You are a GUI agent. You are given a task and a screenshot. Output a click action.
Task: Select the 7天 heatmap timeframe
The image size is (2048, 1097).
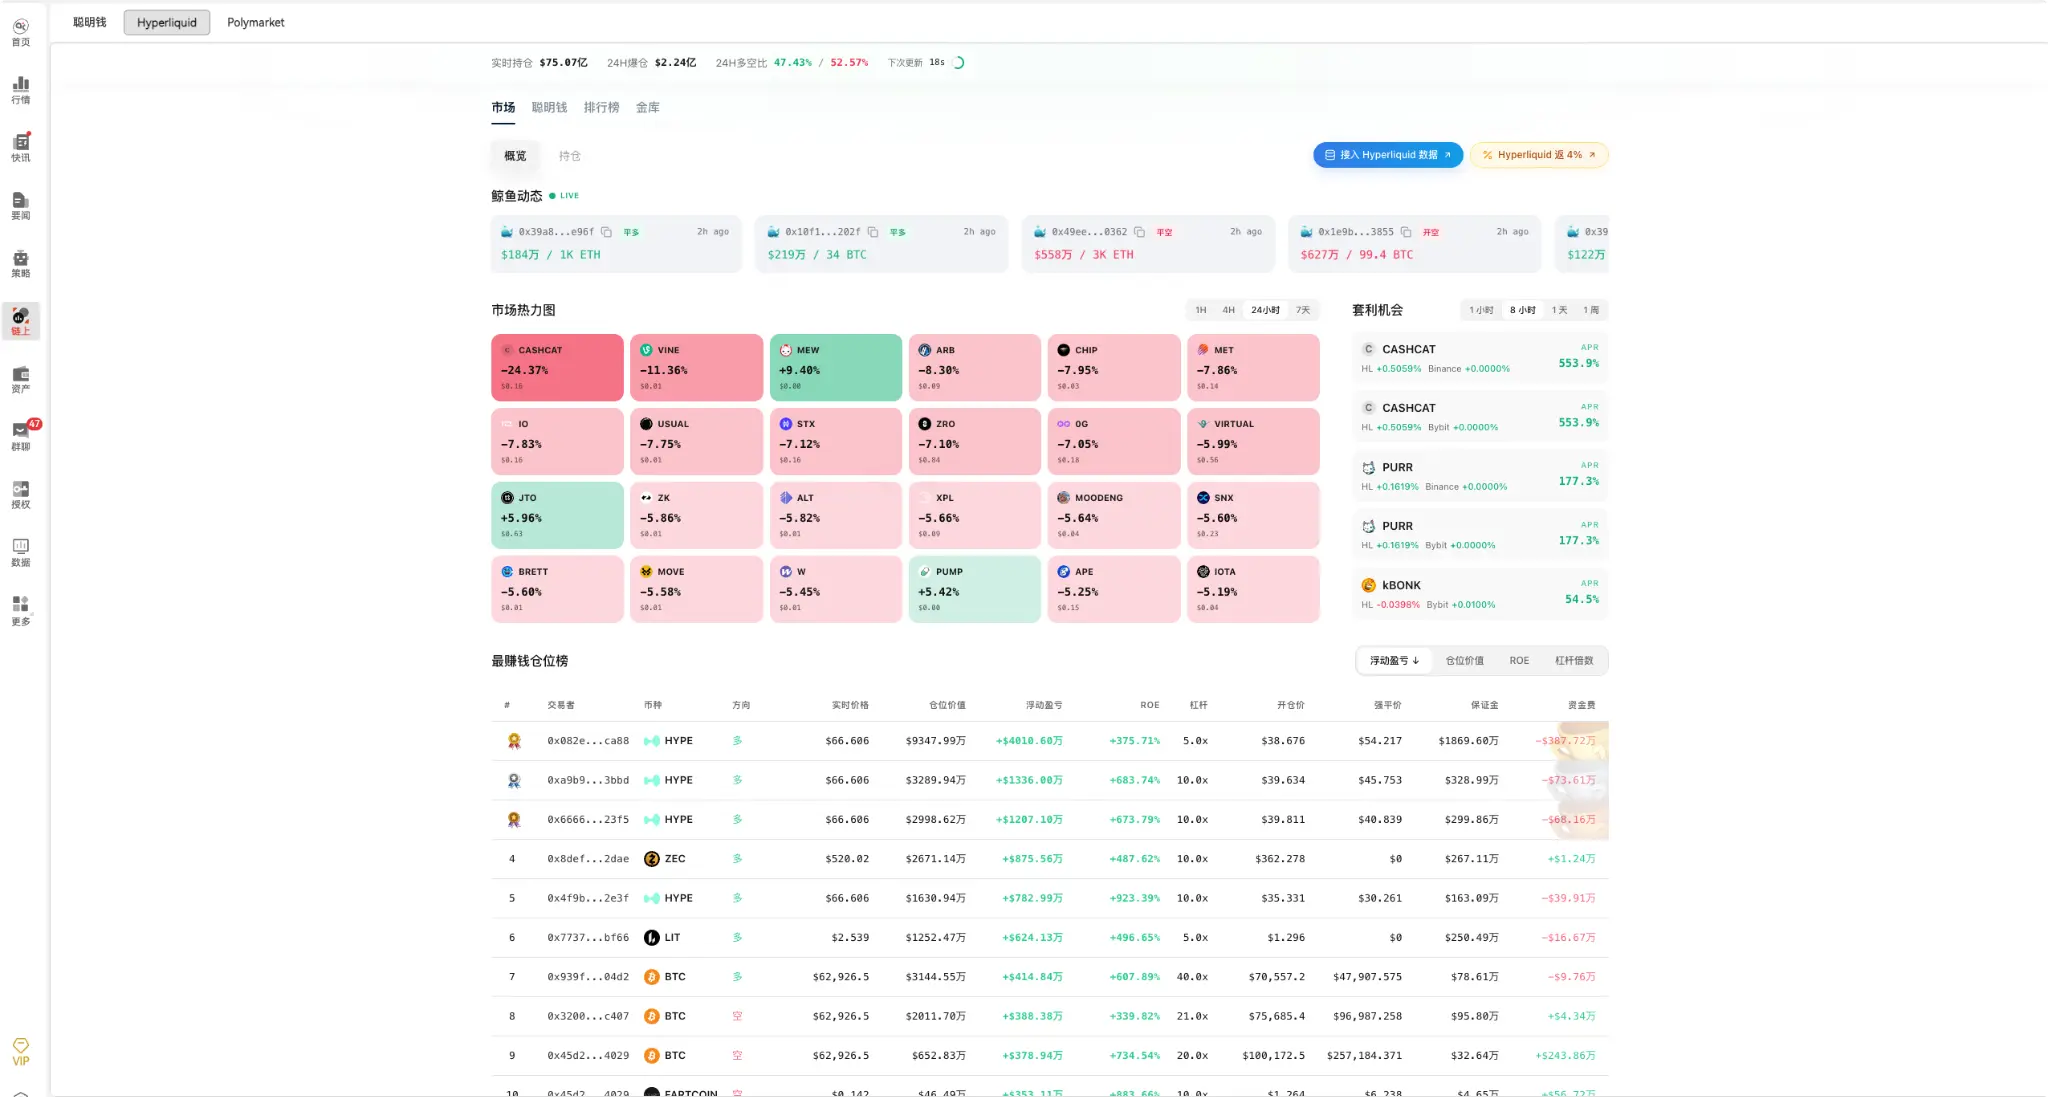(1303, 310)
